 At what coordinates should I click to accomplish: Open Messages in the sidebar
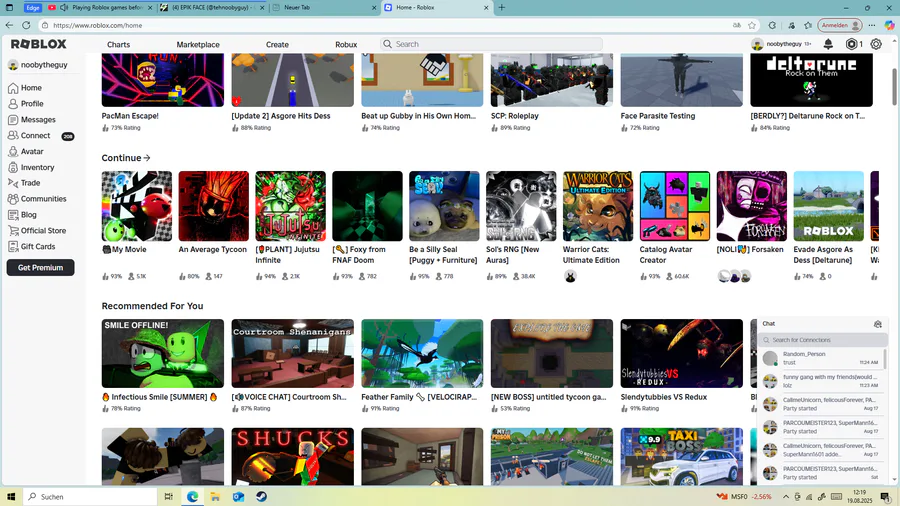coord(32,120)
